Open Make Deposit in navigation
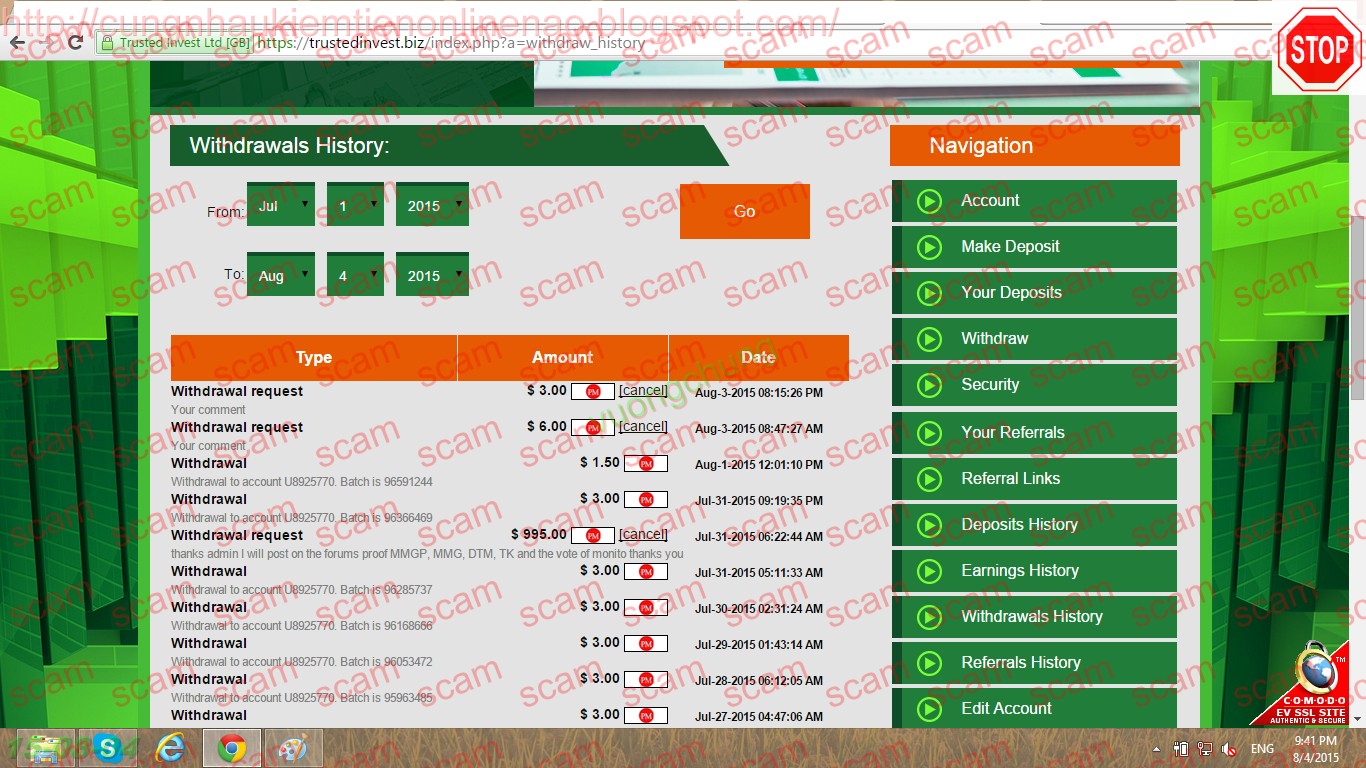 1010,247
